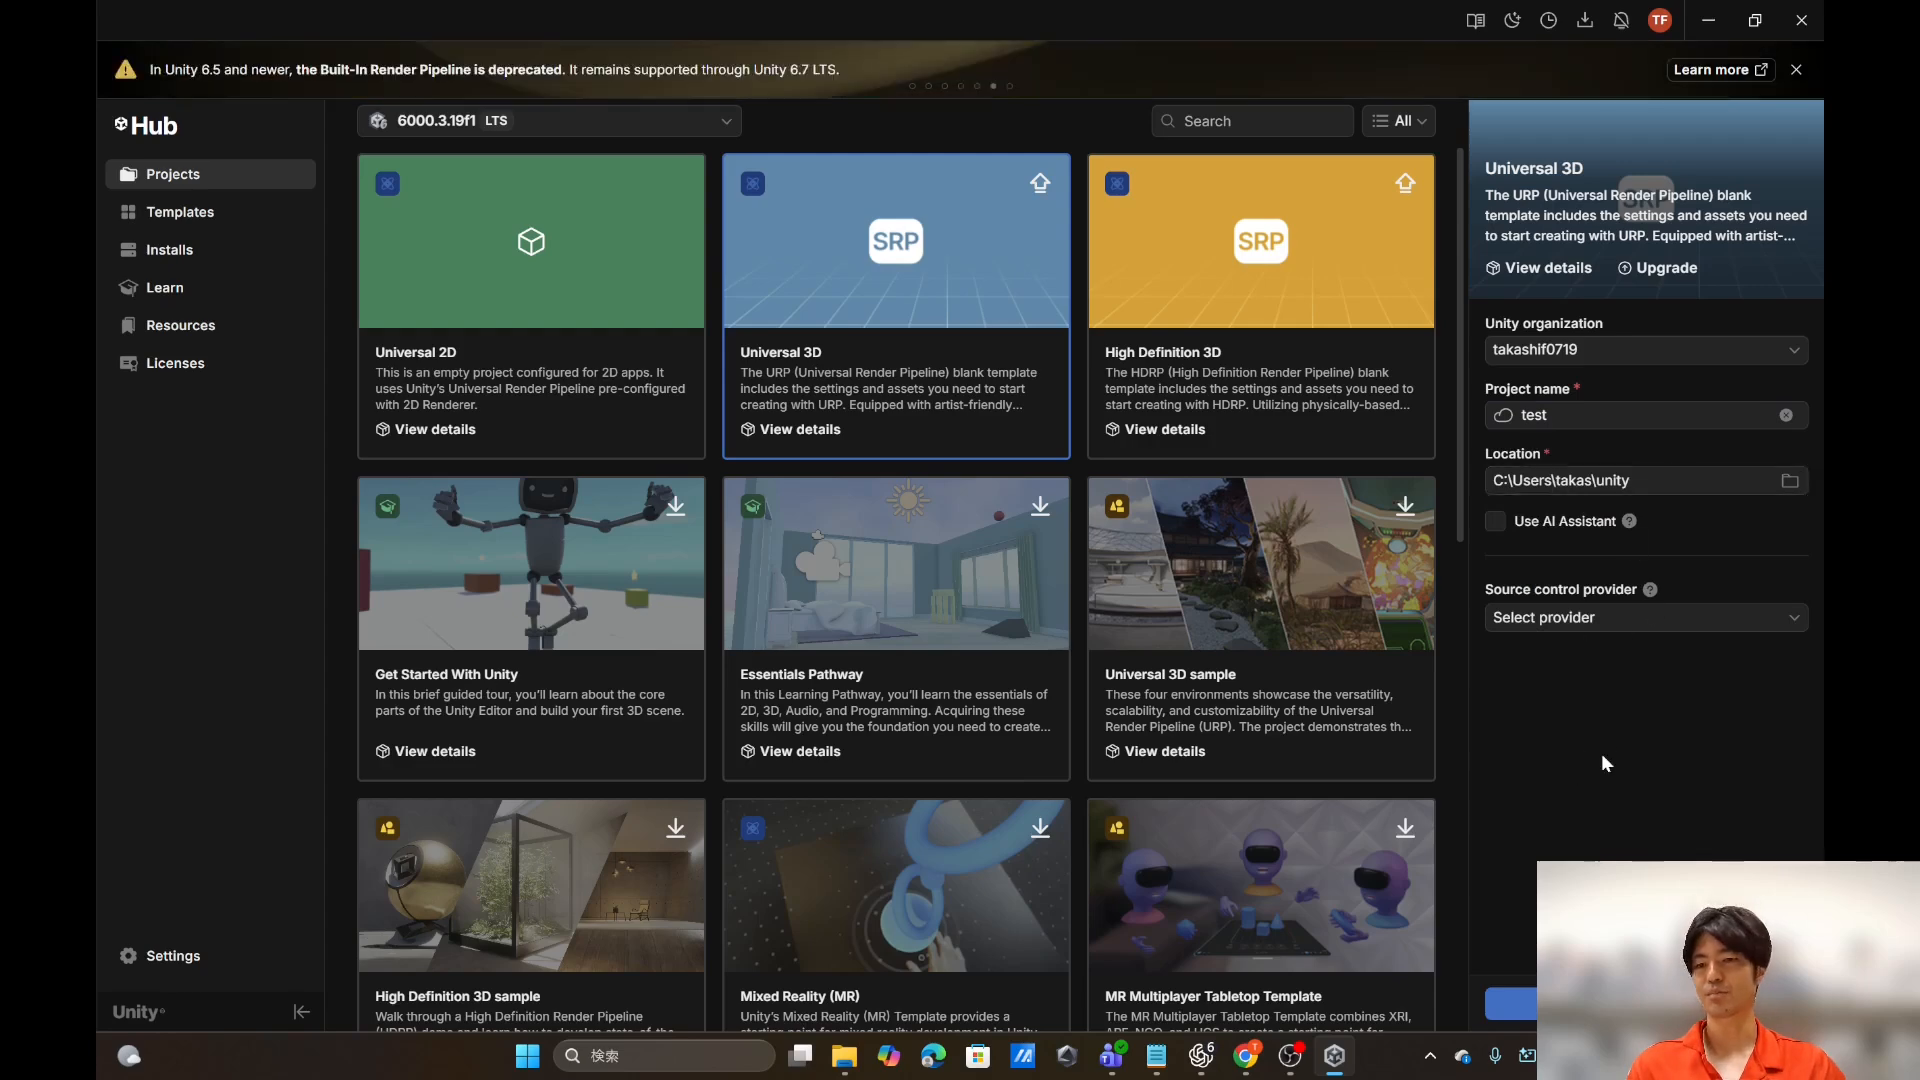The image size is (1920, 1080).
Task: Browse folder icon in Location field
Action: (x=1790, y=481)
